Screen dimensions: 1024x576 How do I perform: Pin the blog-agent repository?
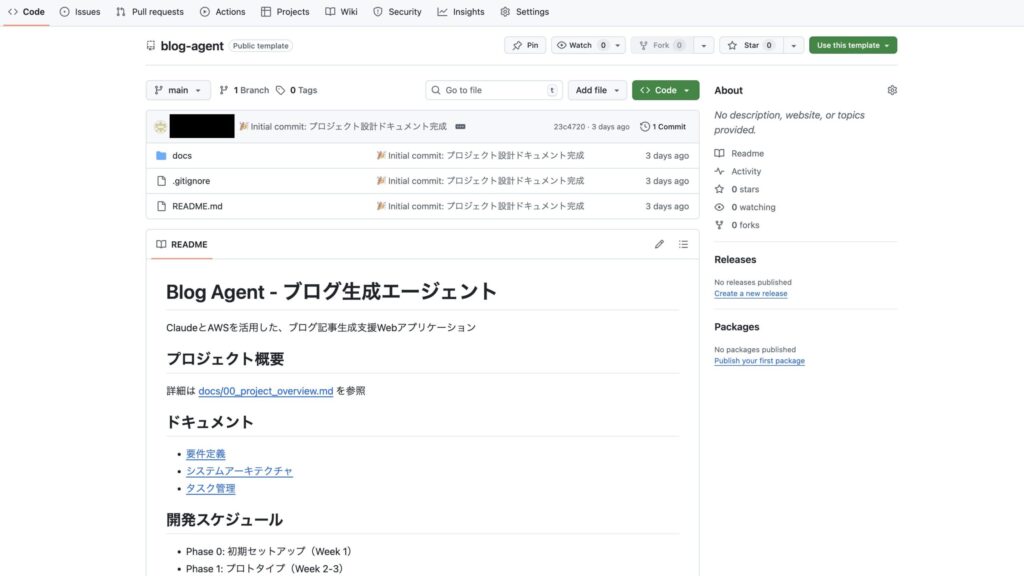(526, 45)
